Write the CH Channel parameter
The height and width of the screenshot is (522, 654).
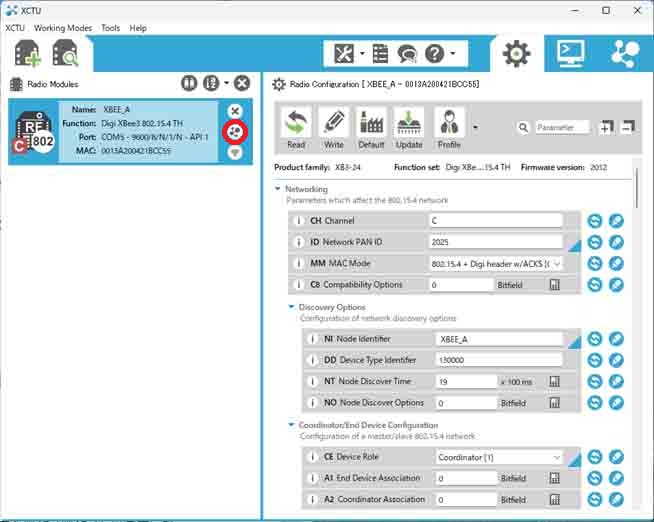tap(616, 221)
